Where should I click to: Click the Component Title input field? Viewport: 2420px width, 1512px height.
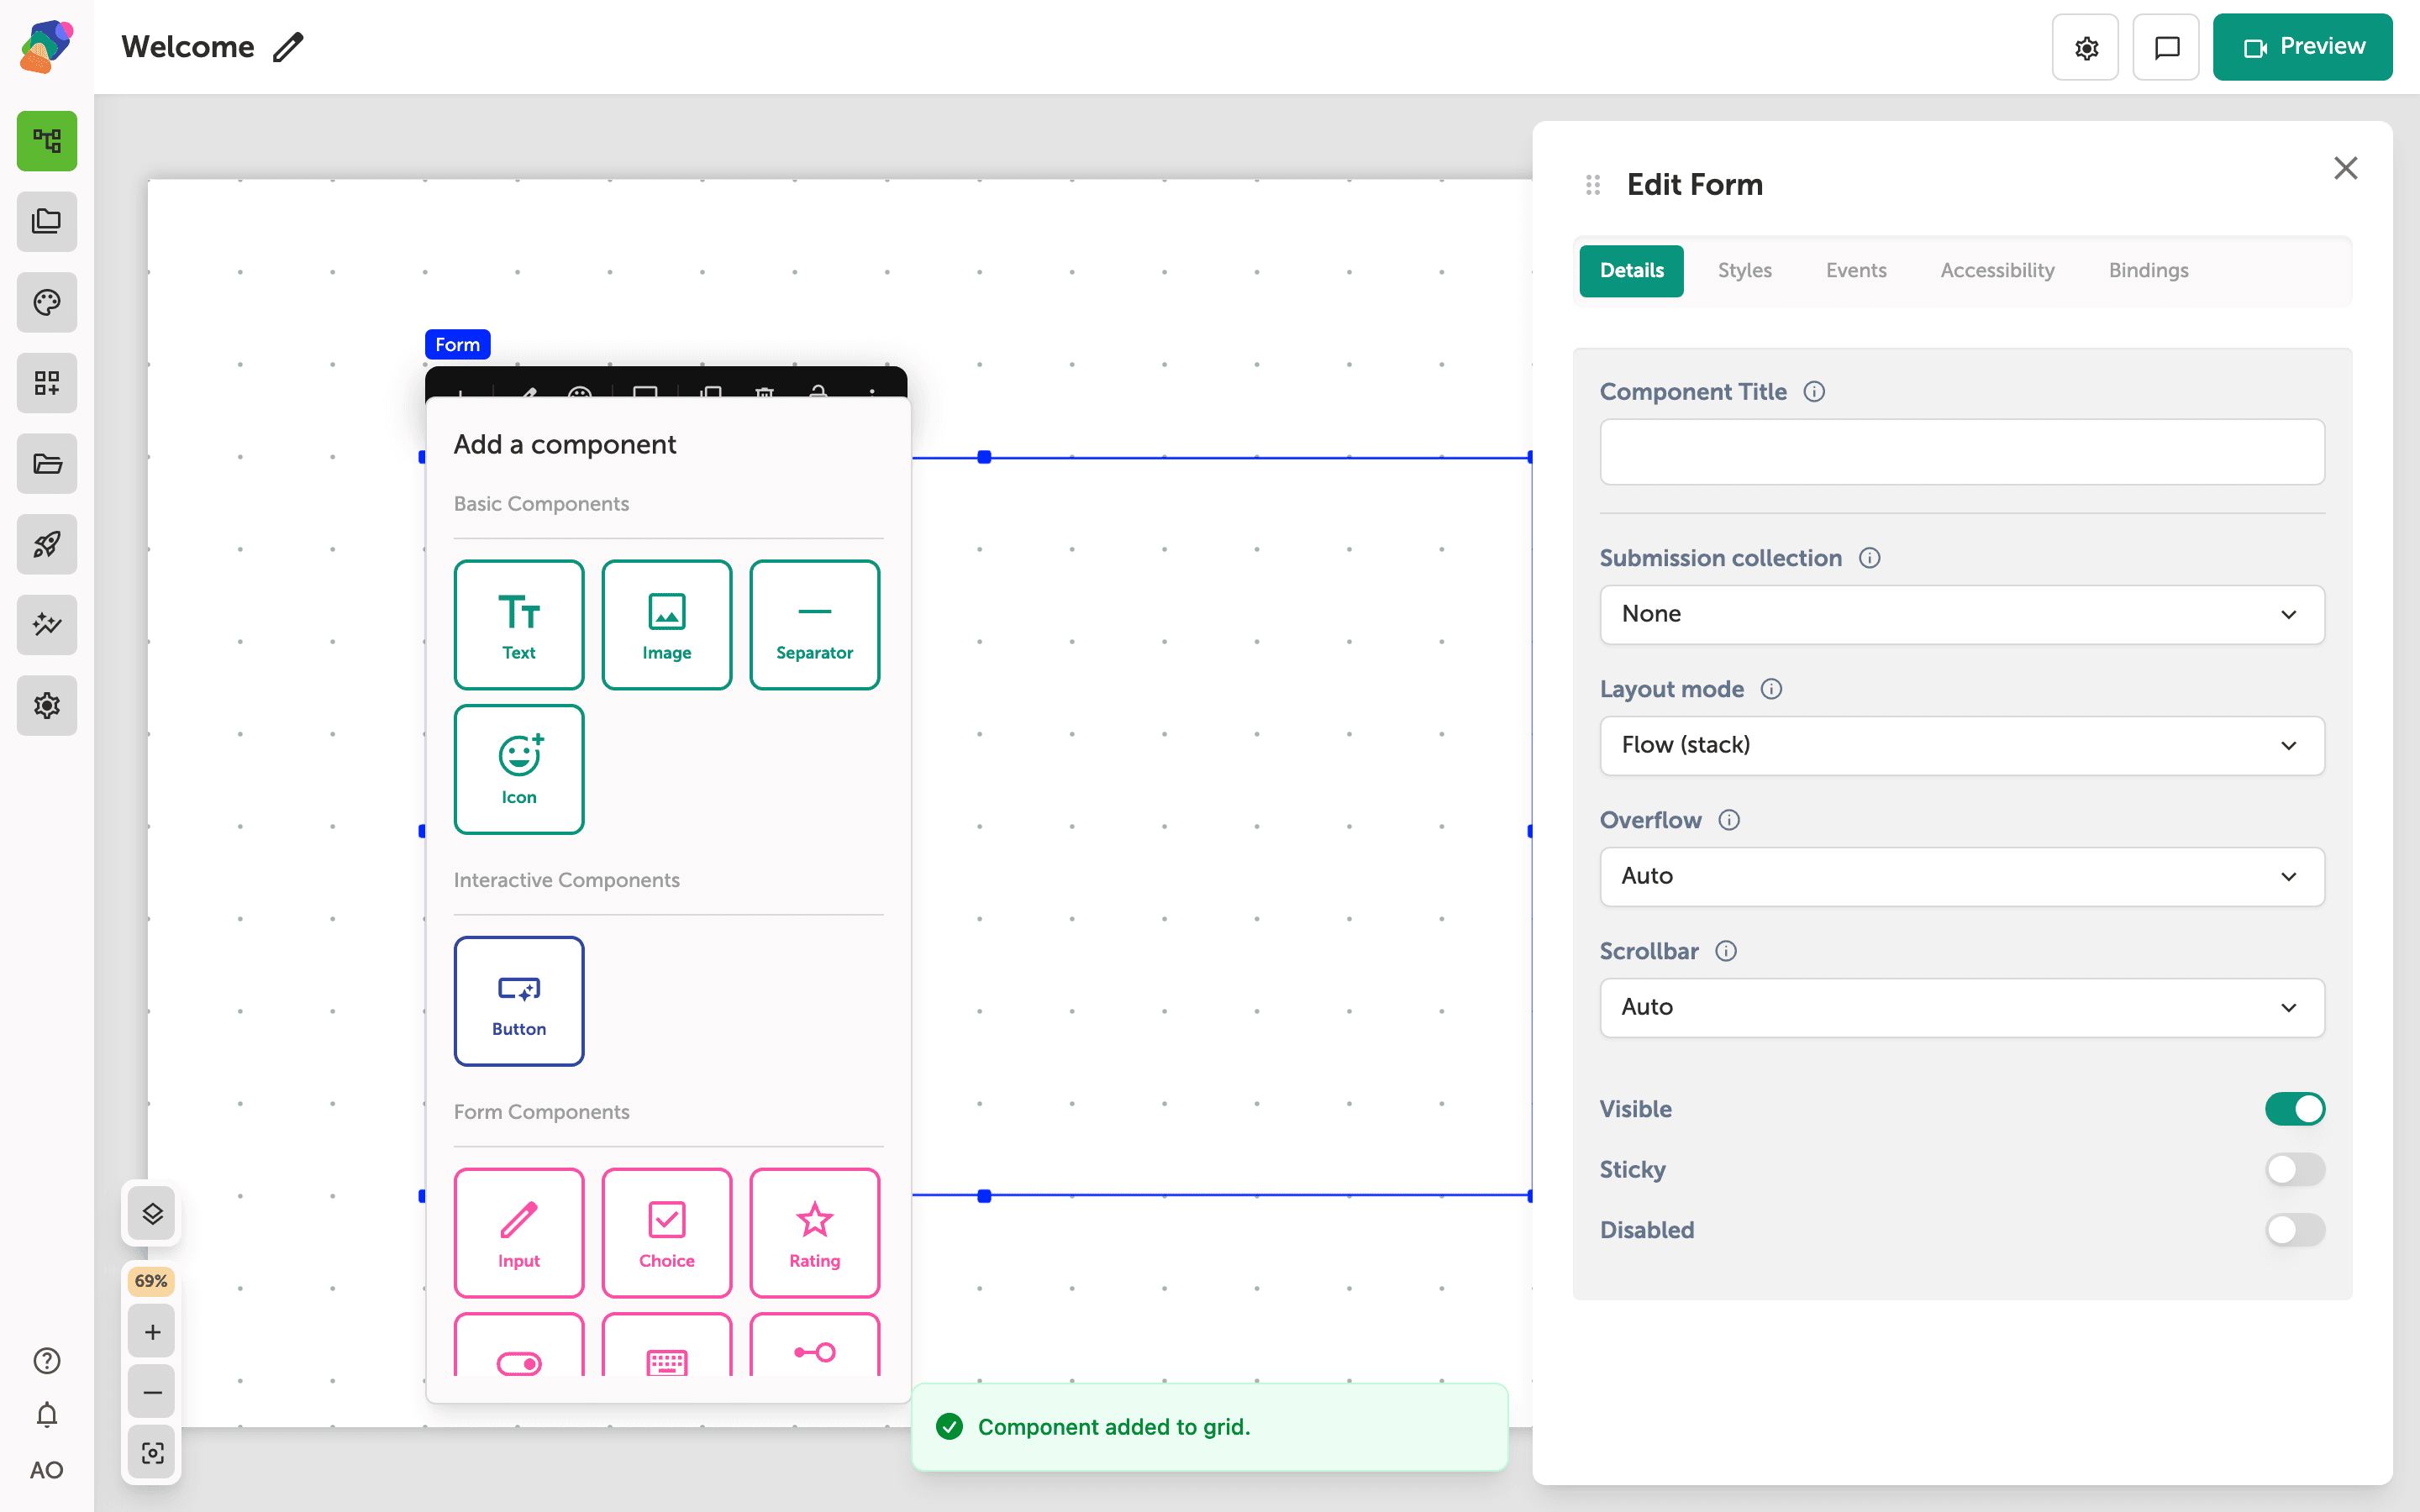pos(1962,452)
